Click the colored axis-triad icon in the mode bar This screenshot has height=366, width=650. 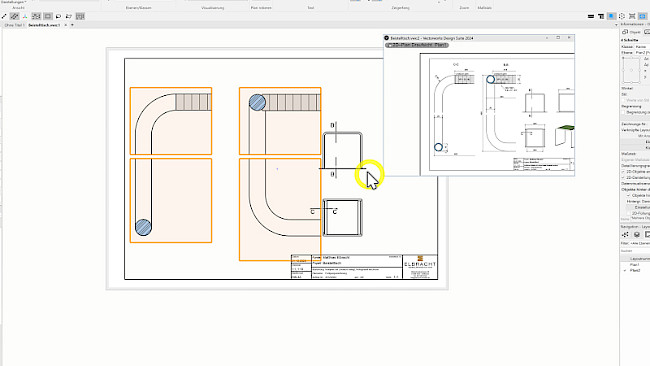click(25, 16)
